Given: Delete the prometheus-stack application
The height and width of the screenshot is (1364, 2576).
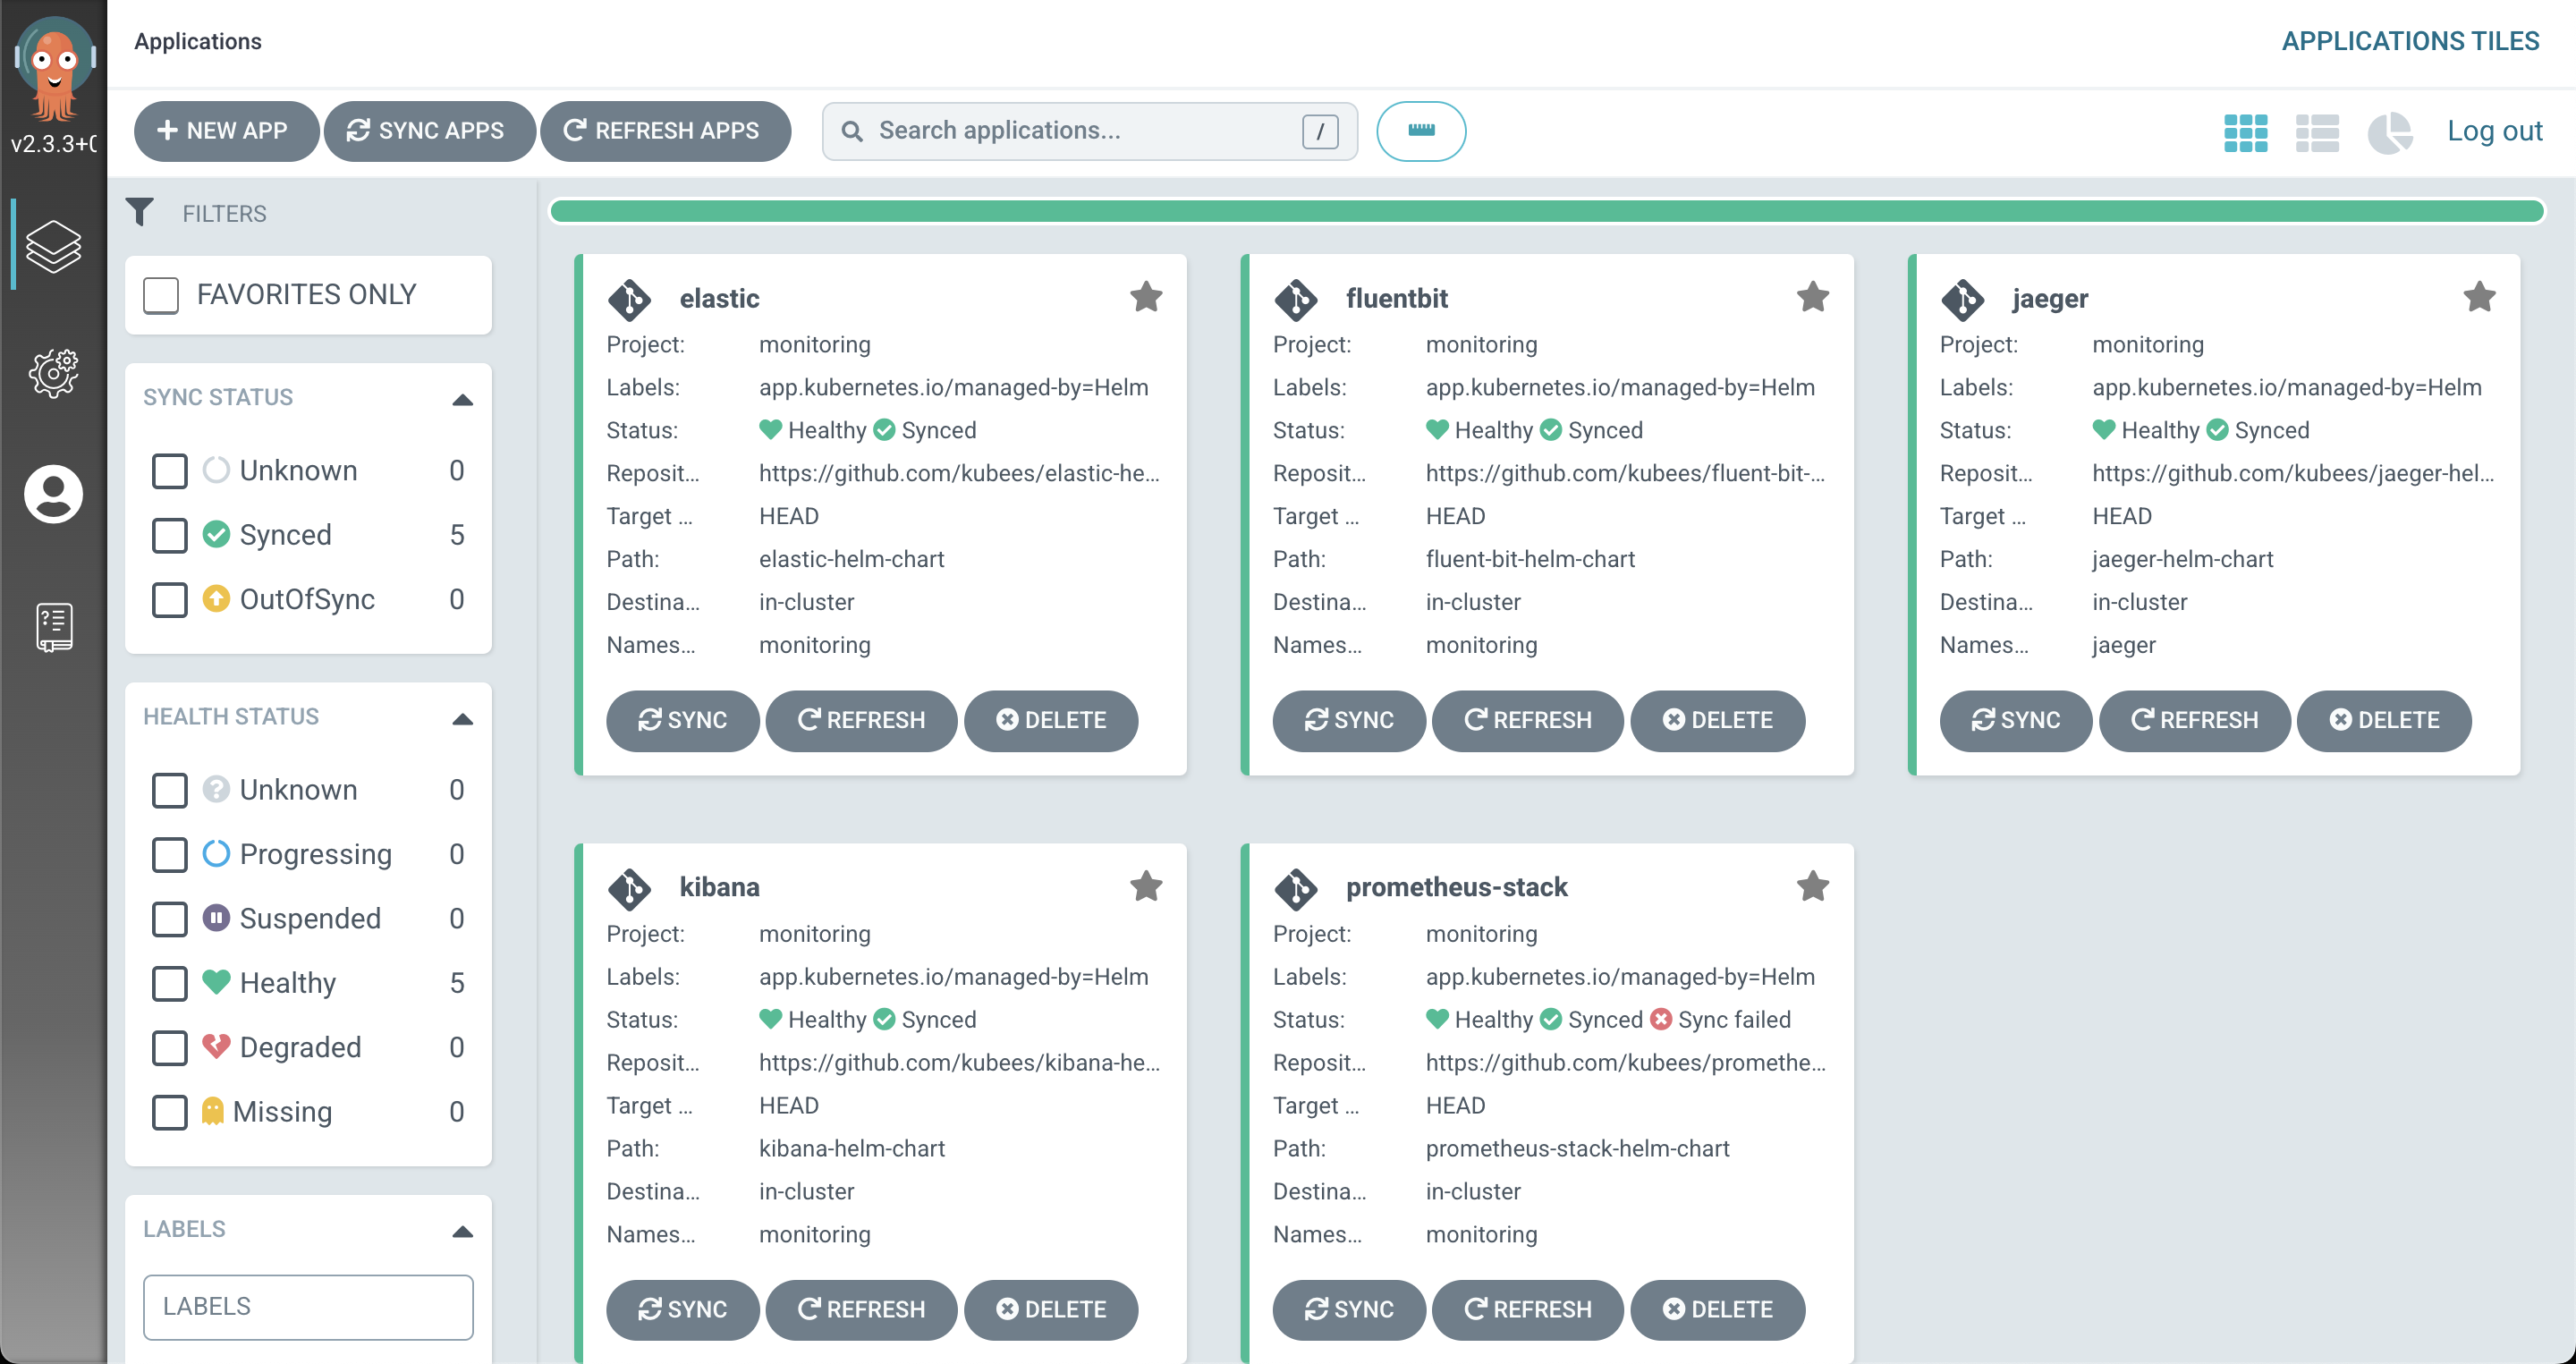Looking at the screenshot, I should coord(1717,1309).
